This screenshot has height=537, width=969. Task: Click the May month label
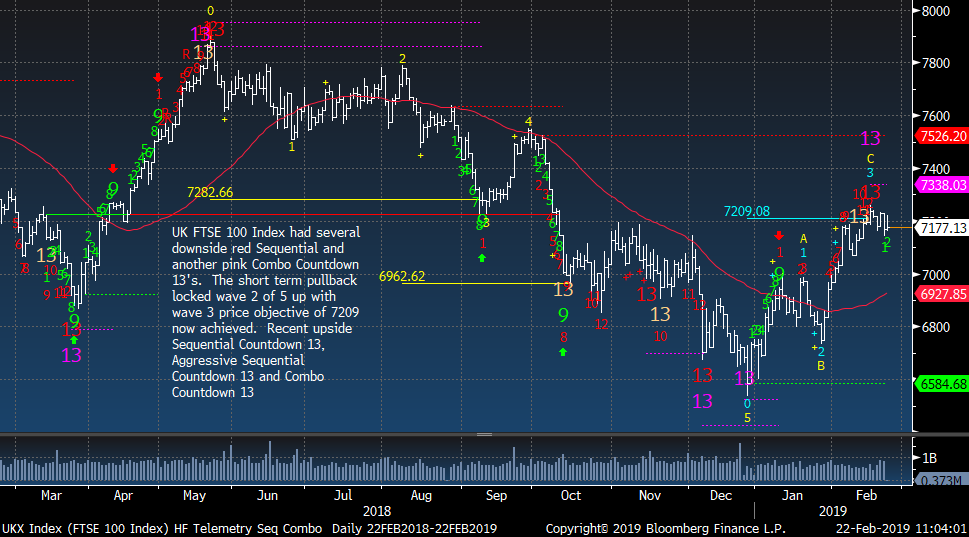(194, 496)
